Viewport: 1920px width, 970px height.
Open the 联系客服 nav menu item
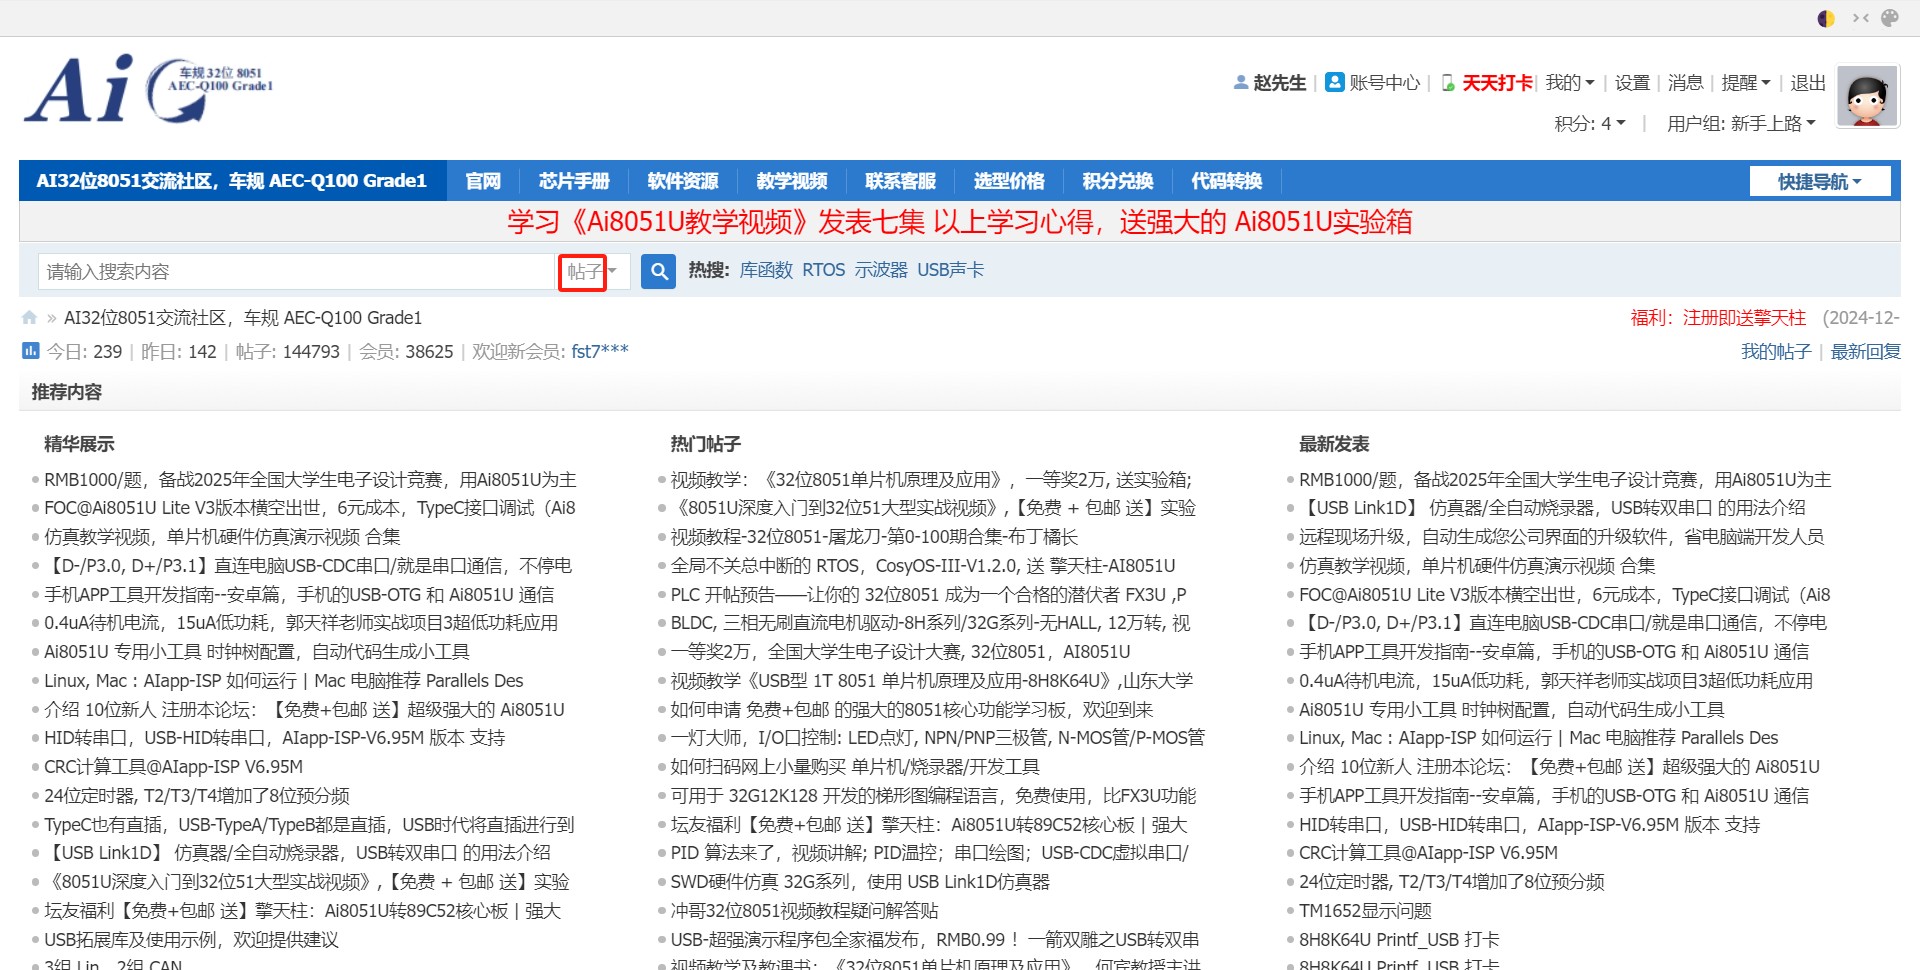click(x=901, y=181)
